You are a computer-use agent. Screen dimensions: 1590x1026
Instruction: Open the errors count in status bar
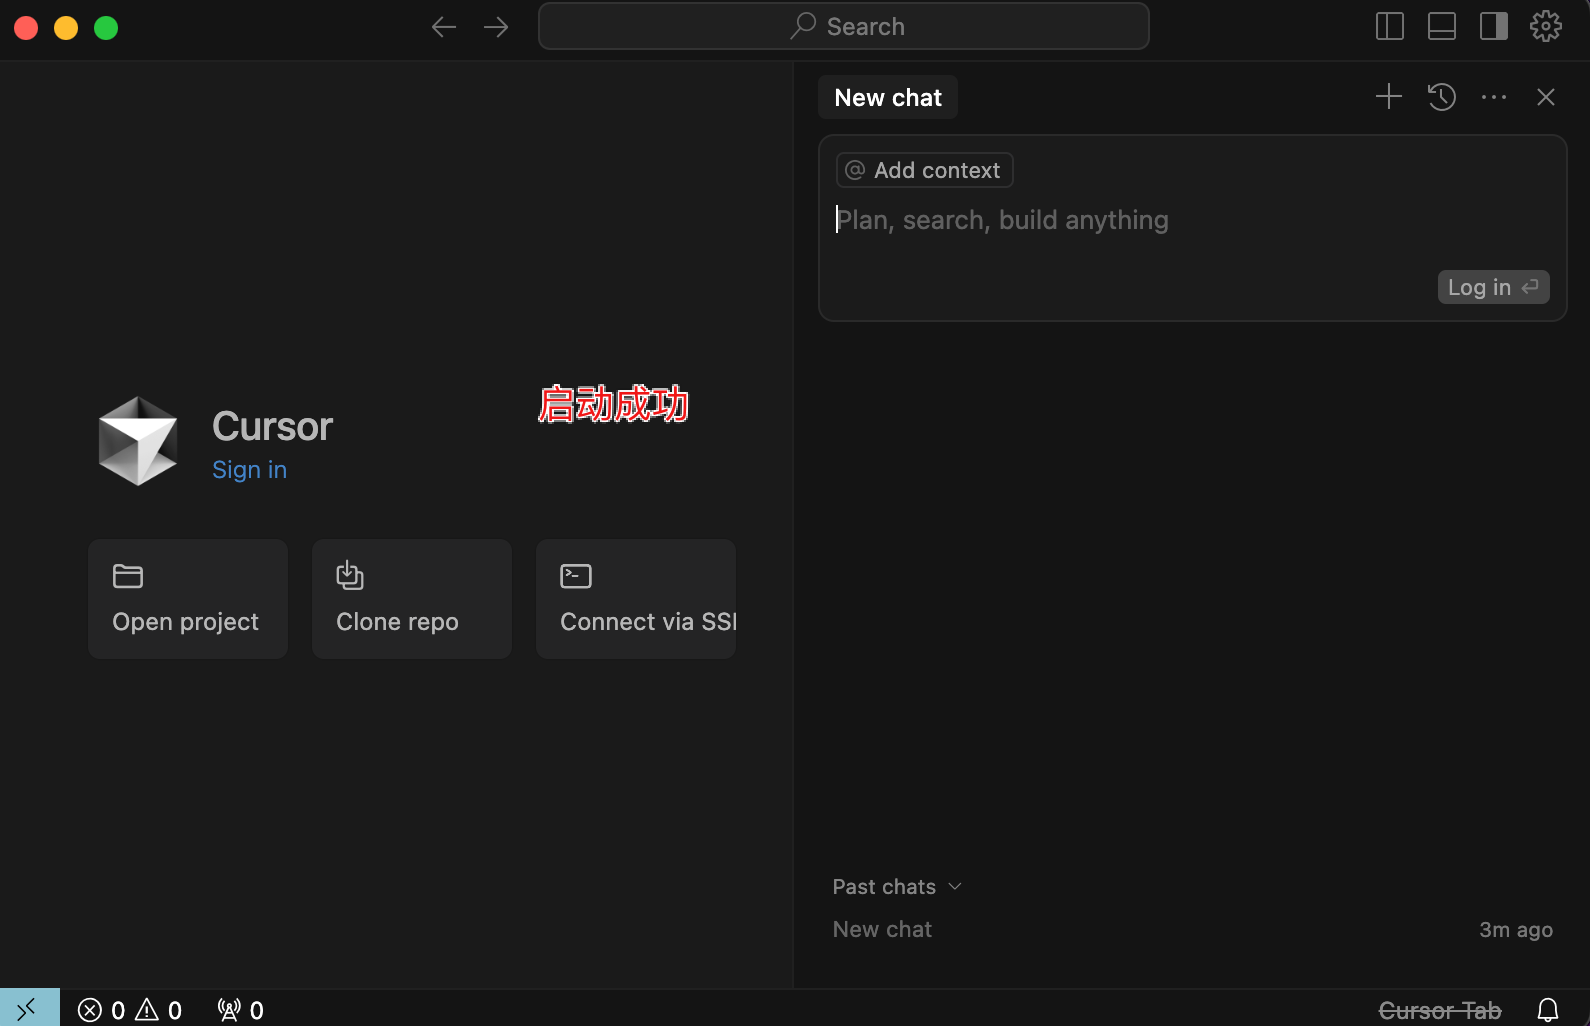click(x=102, y=1010)
